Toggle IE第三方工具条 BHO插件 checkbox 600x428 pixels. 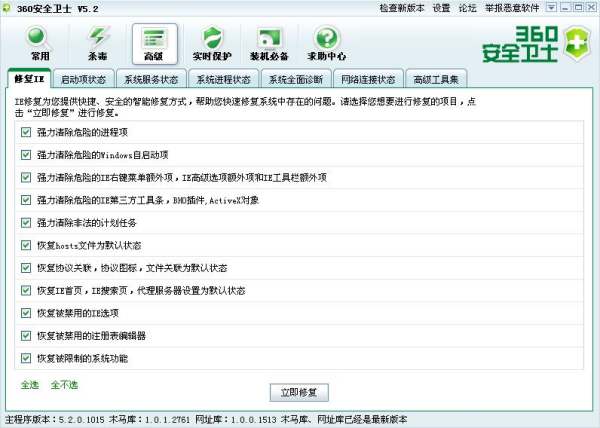click(26, 200)
